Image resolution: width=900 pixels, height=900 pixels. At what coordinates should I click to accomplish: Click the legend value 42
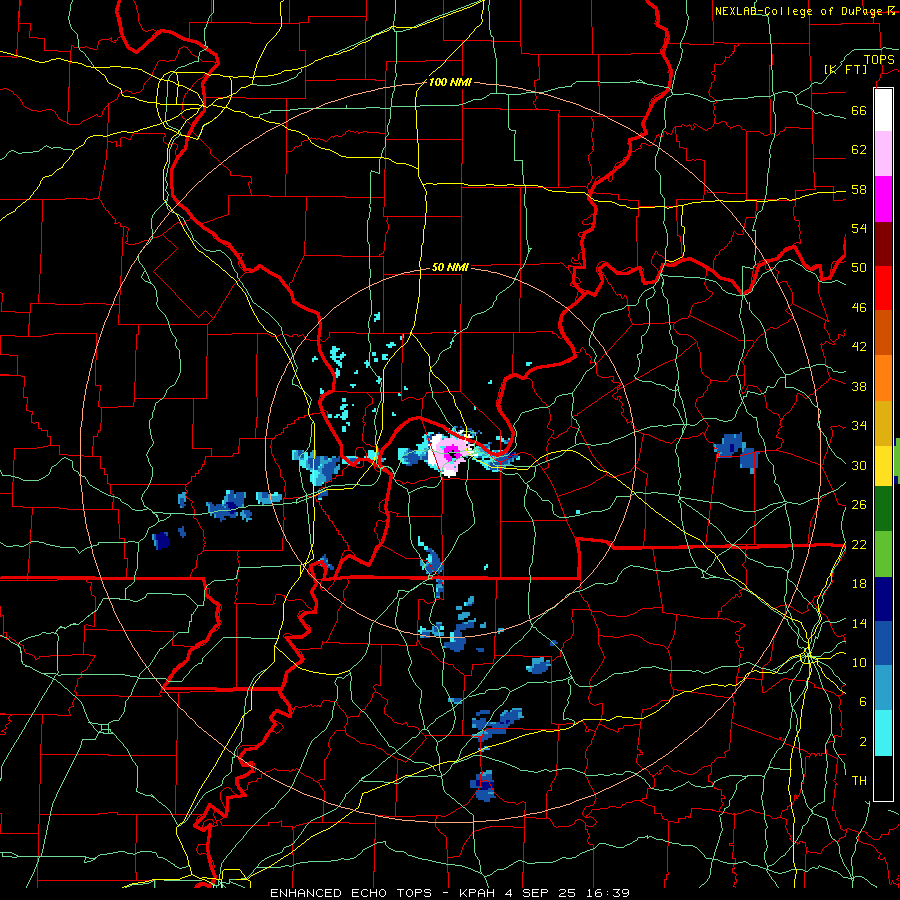click(859, 347)
